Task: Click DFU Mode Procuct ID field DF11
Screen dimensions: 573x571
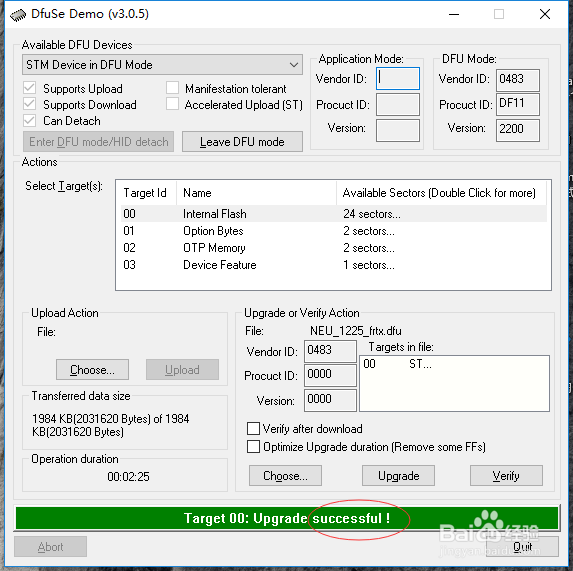Action: click(x=518, y=104)
